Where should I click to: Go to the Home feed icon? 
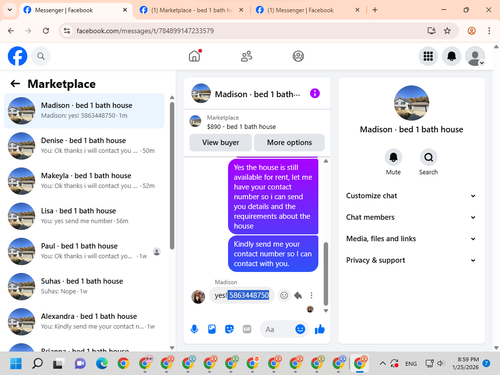[195, 56]
